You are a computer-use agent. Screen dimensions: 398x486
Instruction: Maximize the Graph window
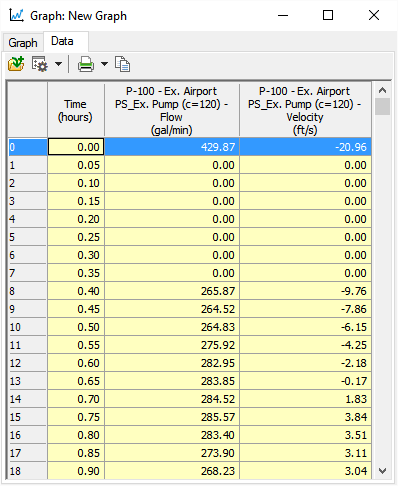coord(328,15)
